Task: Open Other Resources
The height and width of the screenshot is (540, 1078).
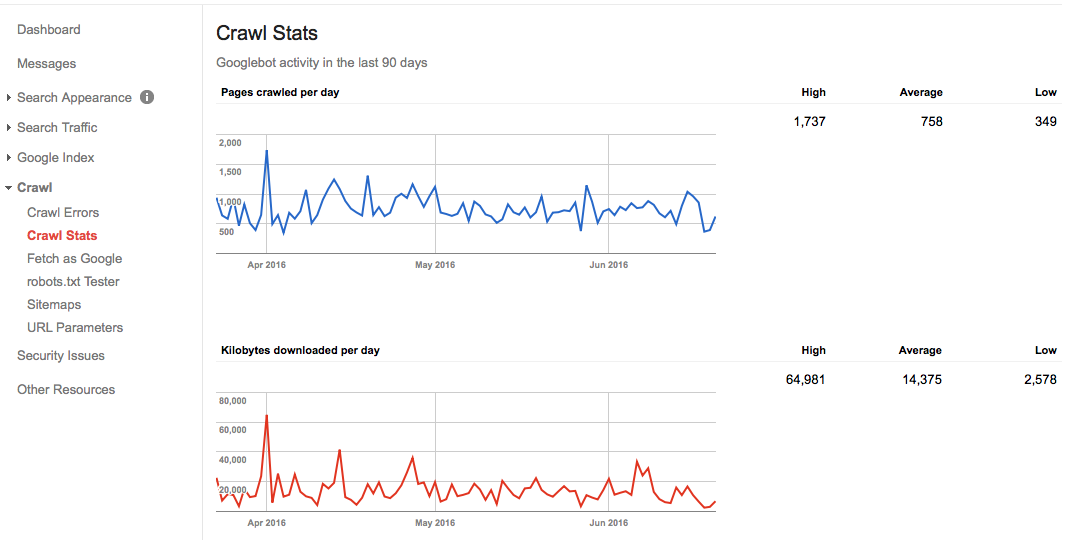Action: pyautogui.click(x=66, y=390)
